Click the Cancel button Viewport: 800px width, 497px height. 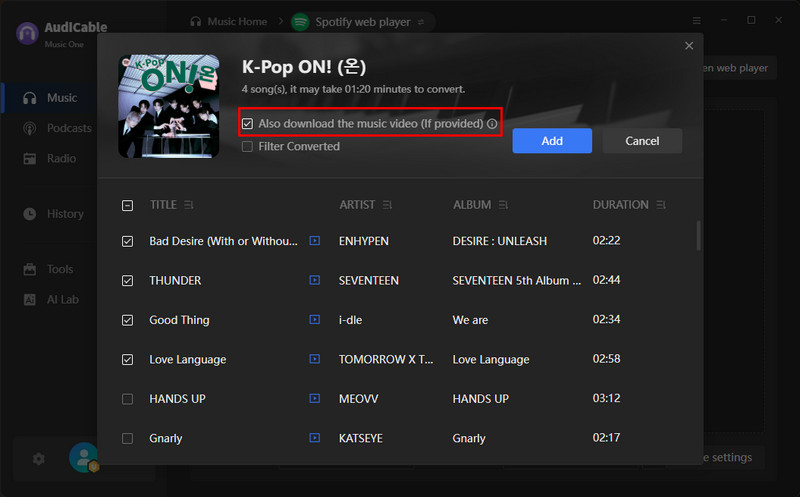coord(642,141)
